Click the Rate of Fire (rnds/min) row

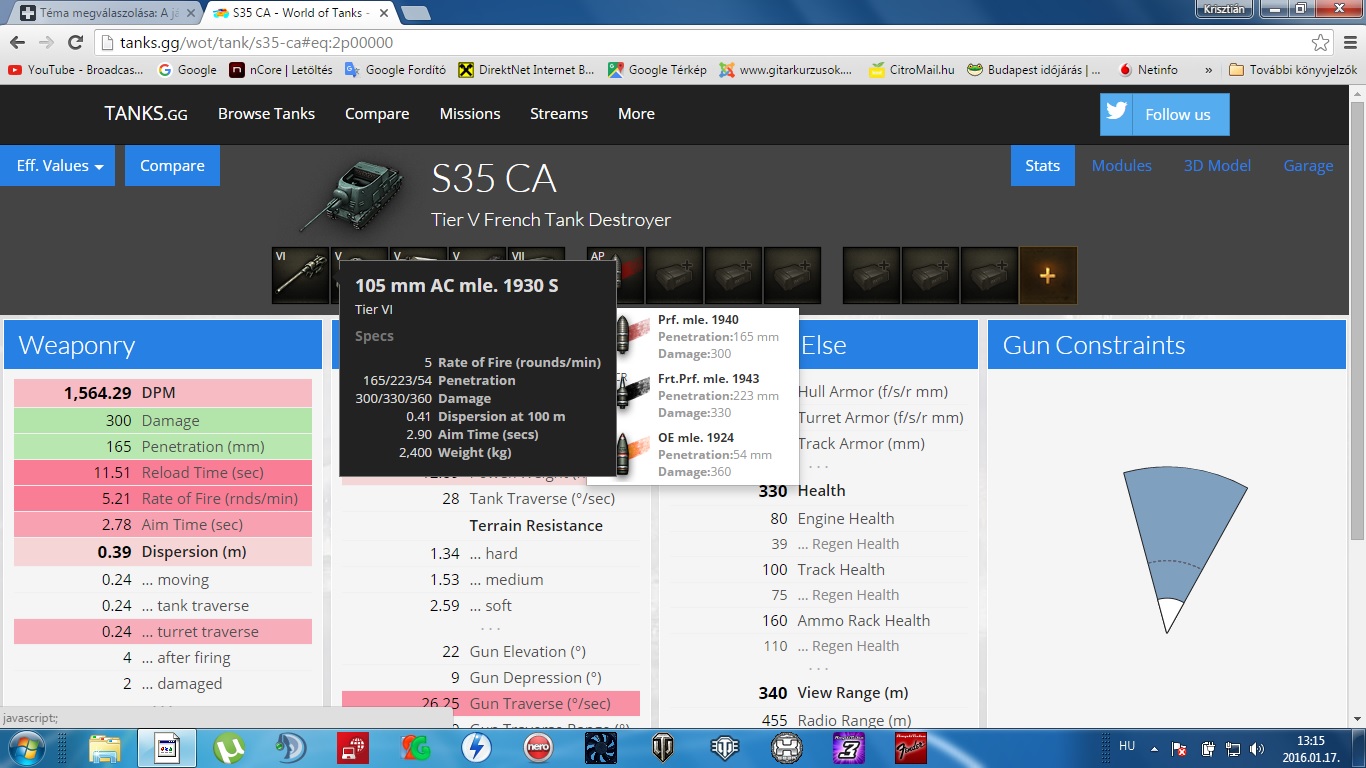pos(163,498)
